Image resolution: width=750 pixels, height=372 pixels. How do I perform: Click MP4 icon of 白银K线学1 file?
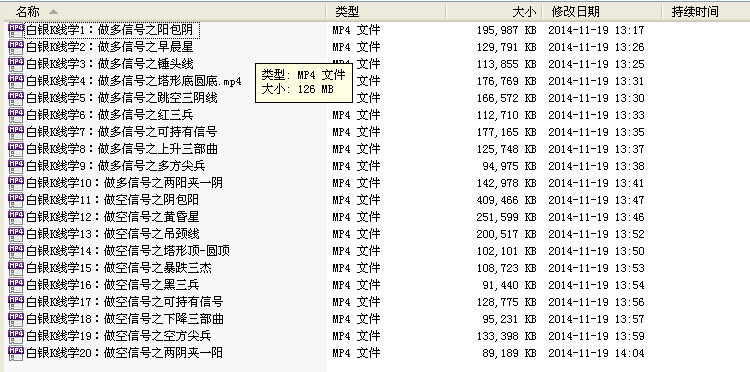(x=16, y=30)
